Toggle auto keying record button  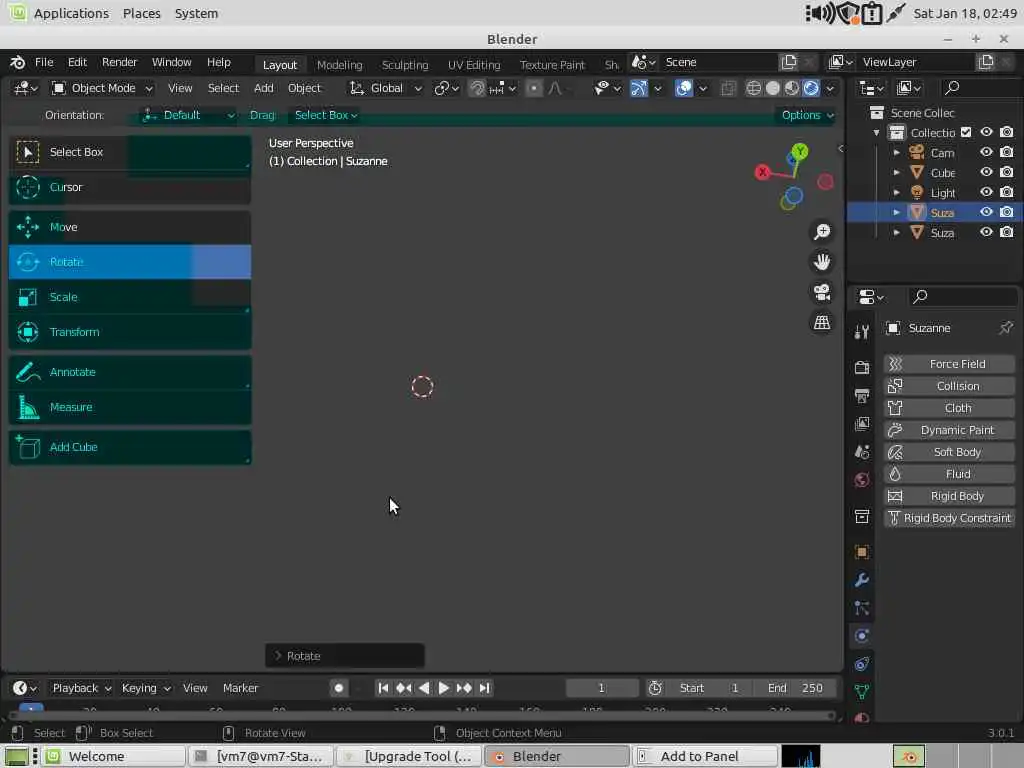pyautogui.click(x=338, y=688)
